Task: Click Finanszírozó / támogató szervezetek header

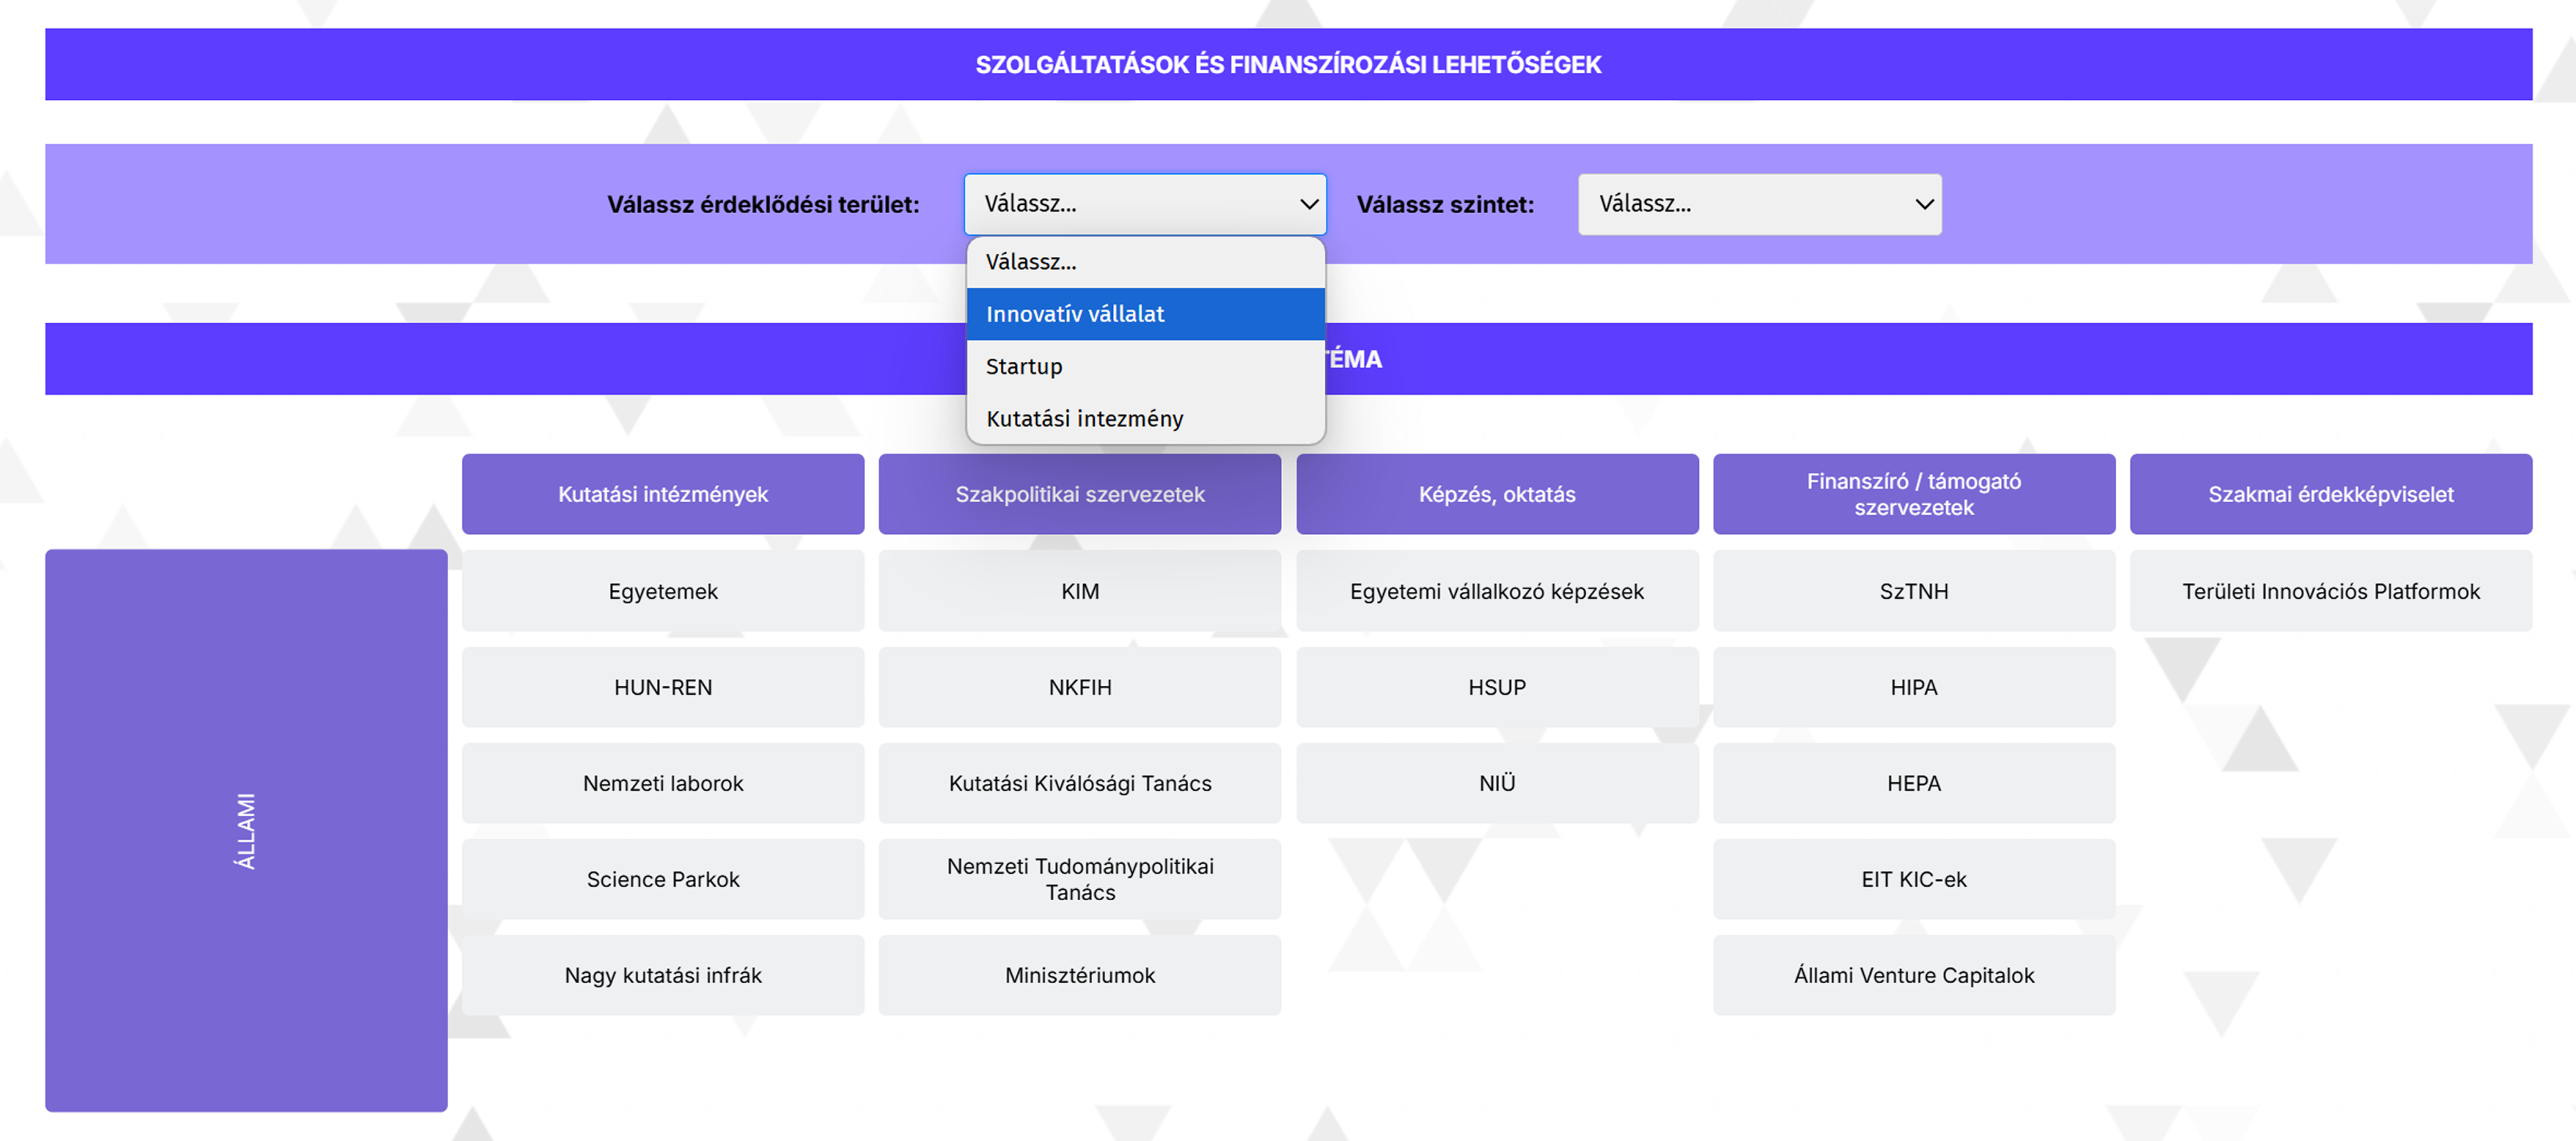Action: click(1913, 494)
